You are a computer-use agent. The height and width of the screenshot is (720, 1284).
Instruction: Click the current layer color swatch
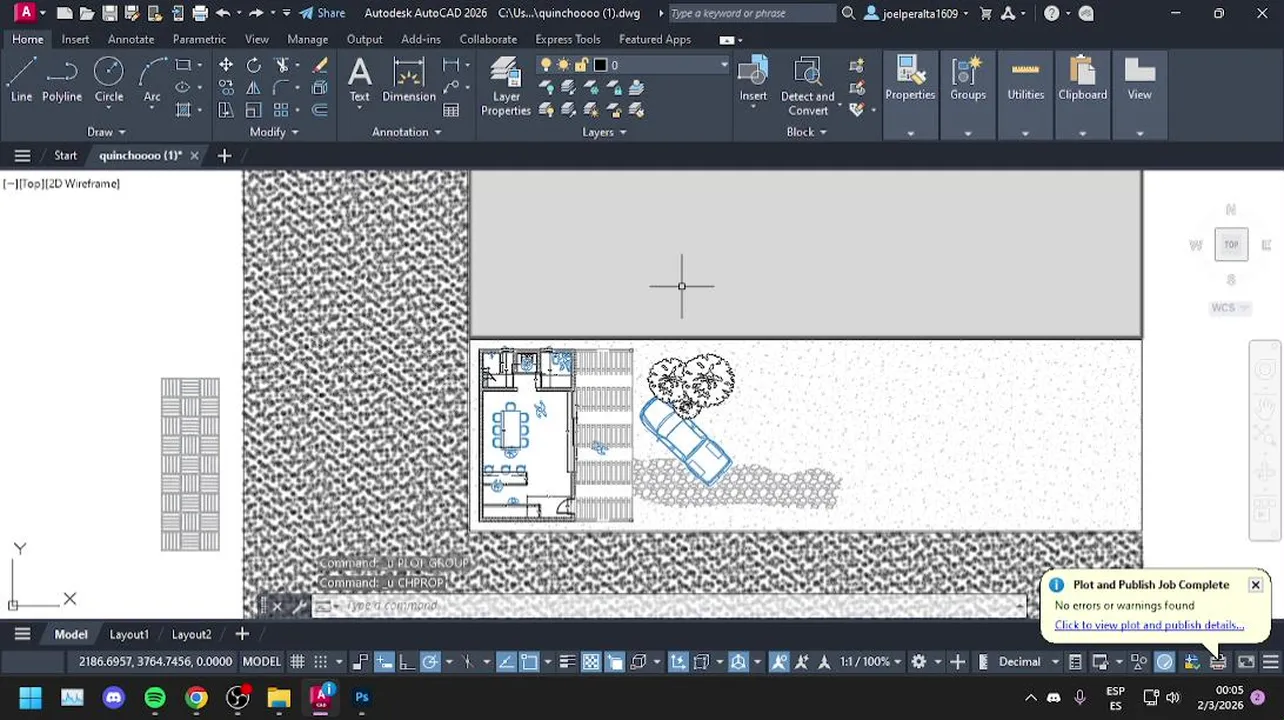[600, 65]
